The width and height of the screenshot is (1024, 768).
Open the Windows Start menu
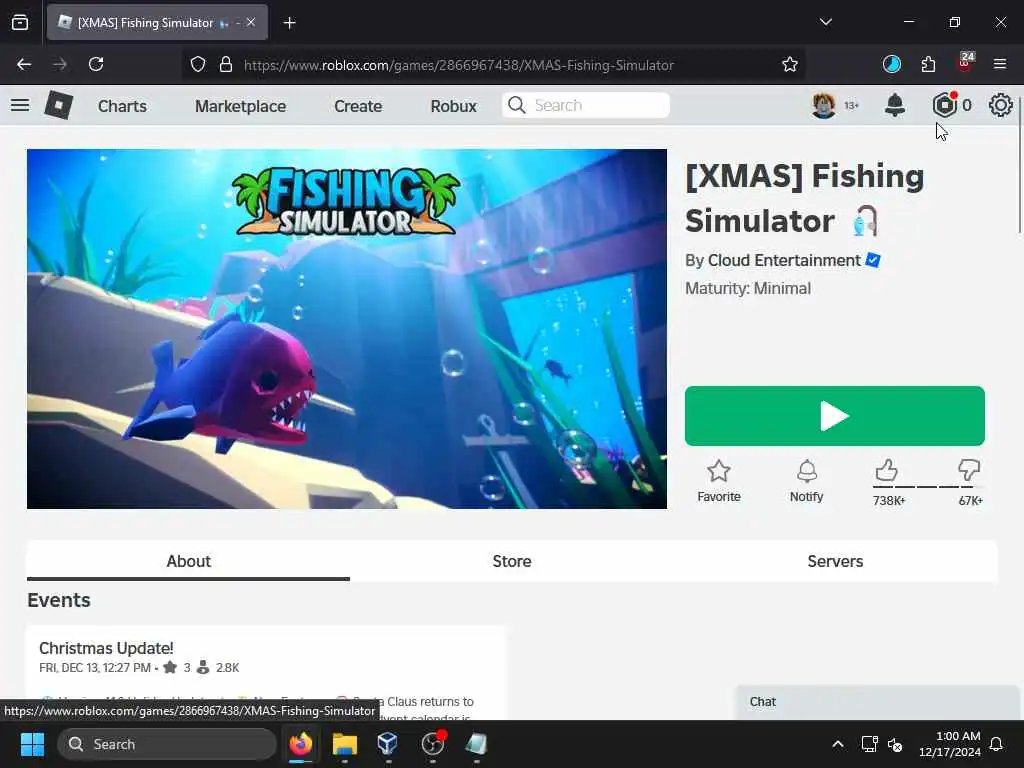click(x=32, y=744)
